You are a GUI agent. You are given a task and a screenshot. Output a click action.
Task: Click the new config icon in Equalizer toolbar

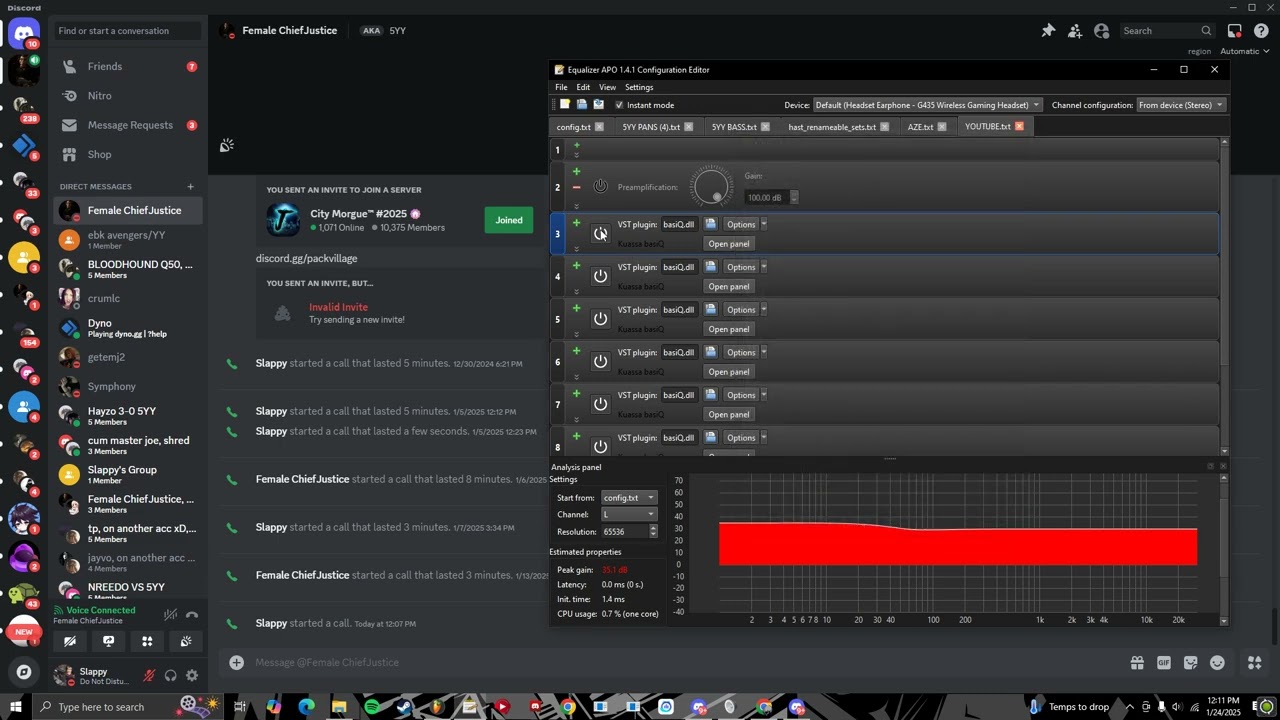click(565, 105)
